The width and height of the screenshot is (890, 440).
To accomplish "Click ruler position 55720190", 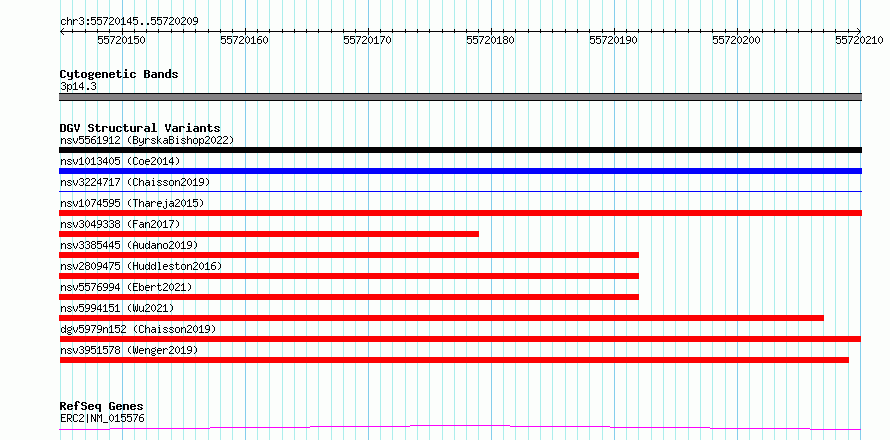I will click(614, 40).
